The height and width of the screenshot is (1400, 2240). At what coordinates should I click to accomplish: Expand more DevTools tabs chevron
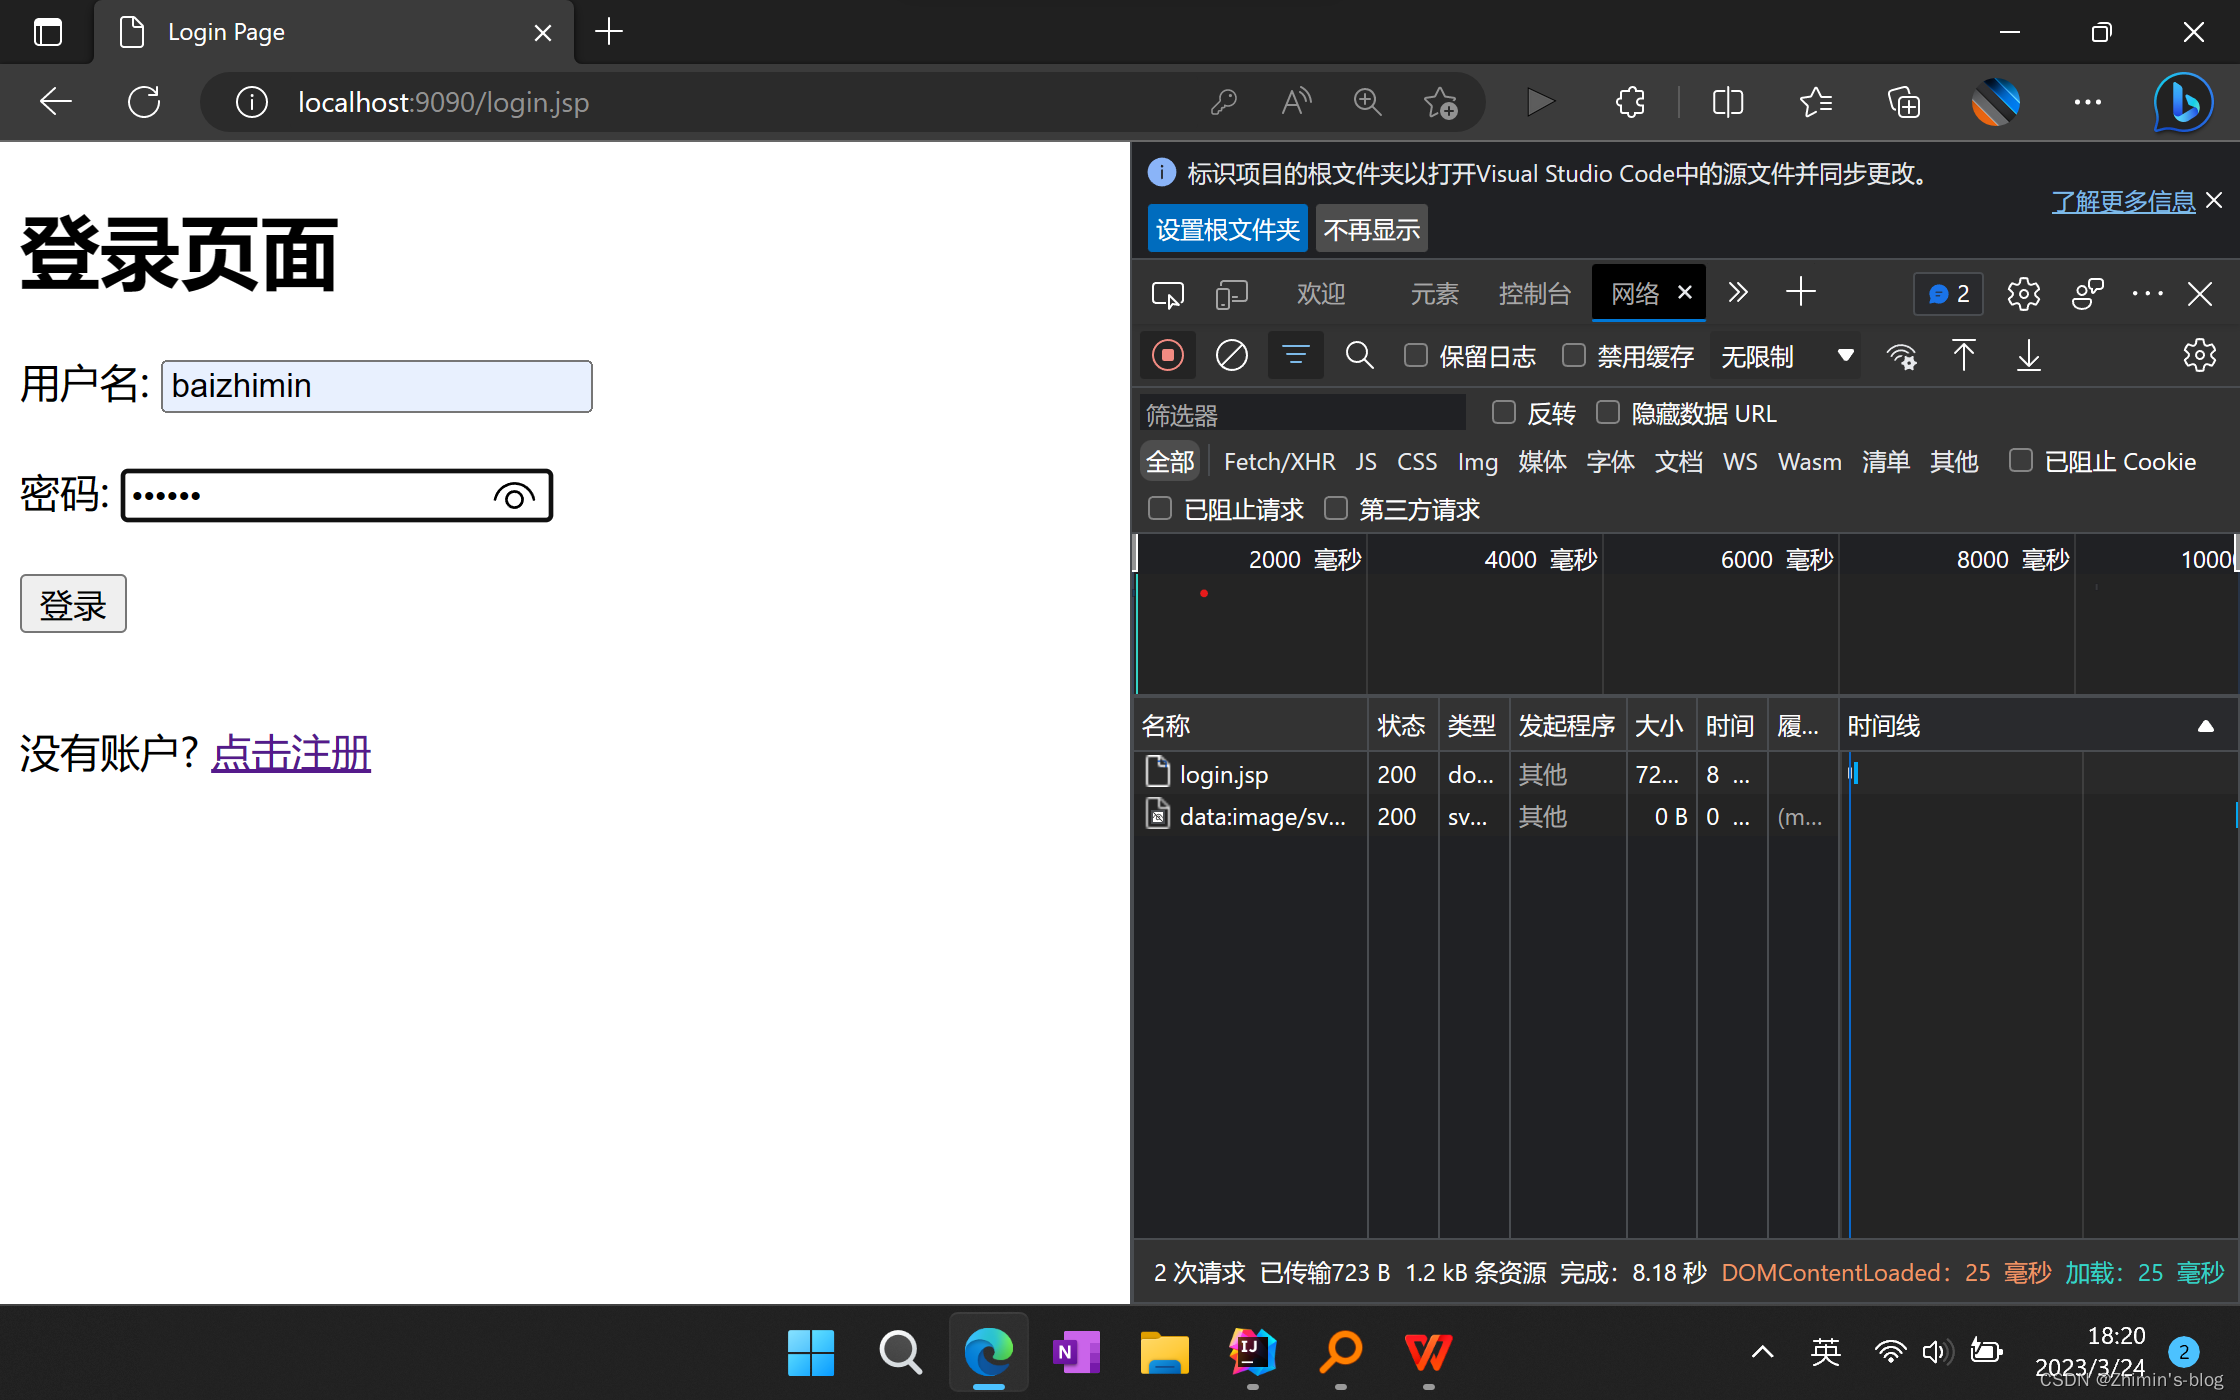click(x=1738, y=293)
